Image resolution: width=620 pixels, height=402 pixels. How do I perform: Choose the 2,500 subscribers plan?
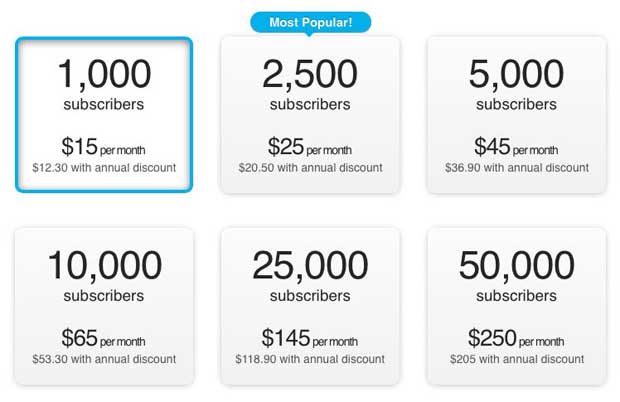(x=310, y=115)
